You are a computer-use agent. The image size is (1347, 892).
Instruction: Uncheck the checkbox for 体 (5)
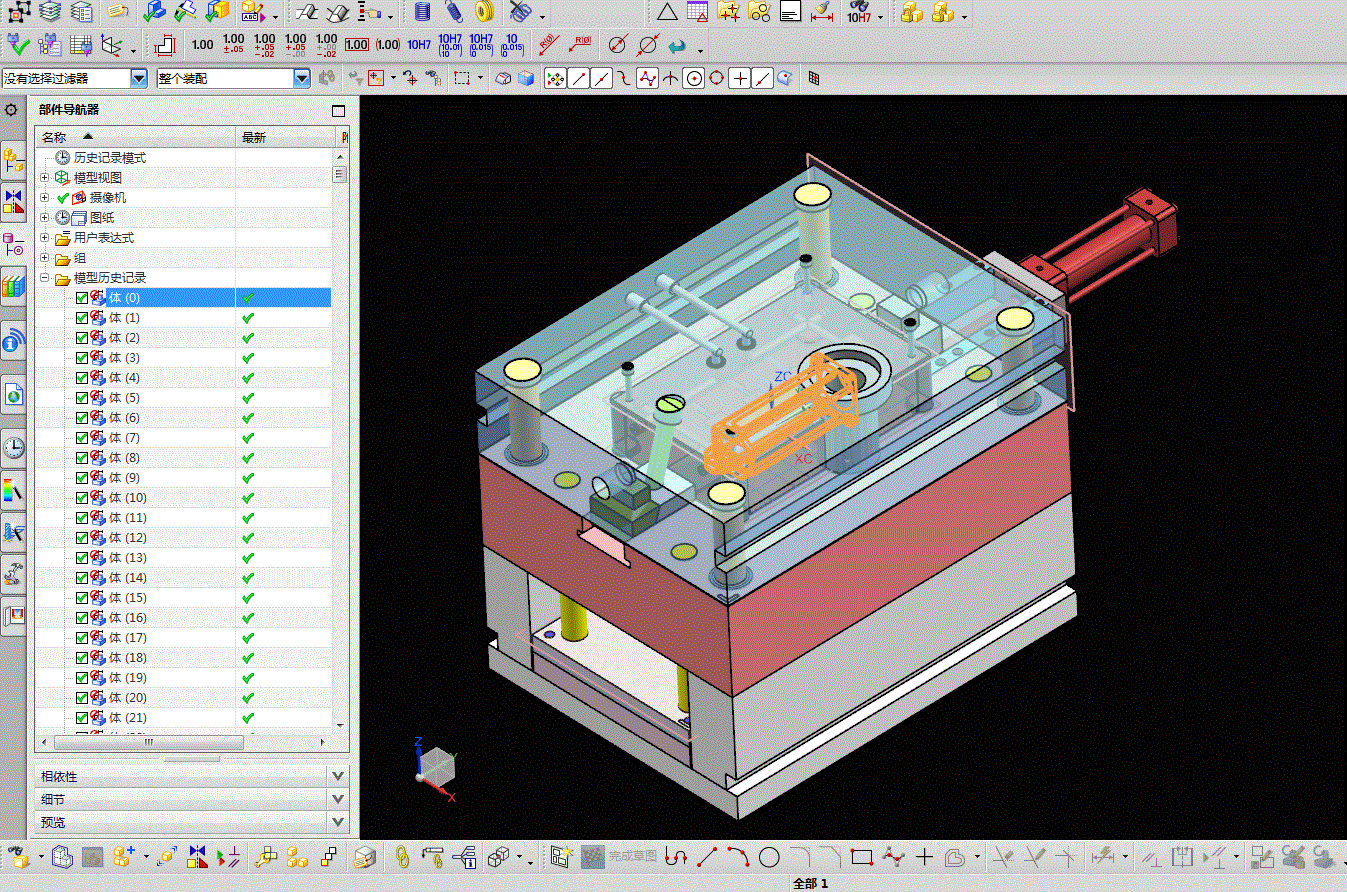[x=82, y=398]
